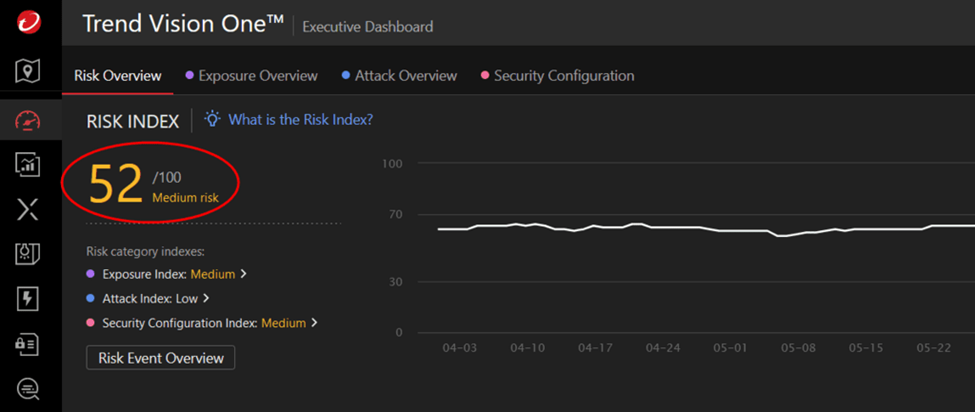Viewport: 975px width, 412px height.
Task: Click the lightbulb document sidebar icon
Action: click(x=28, y=255)
